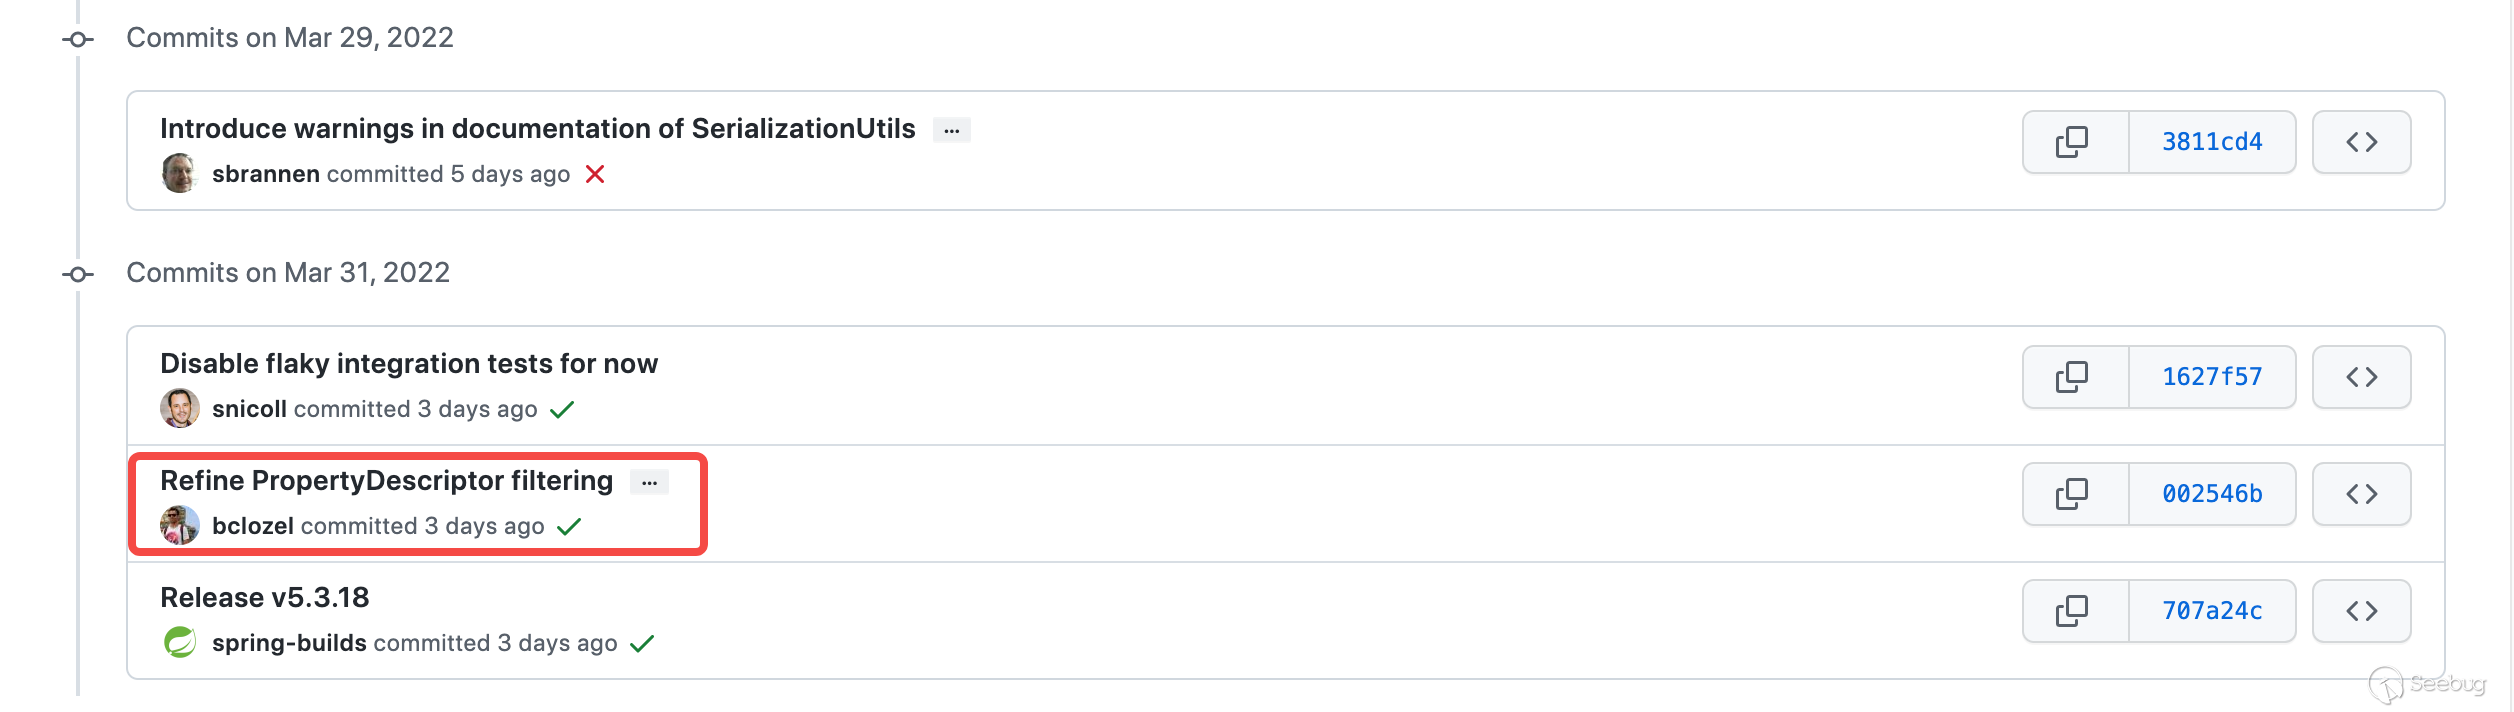Copy full SHA for commit 1627f57

point(2075,377)
